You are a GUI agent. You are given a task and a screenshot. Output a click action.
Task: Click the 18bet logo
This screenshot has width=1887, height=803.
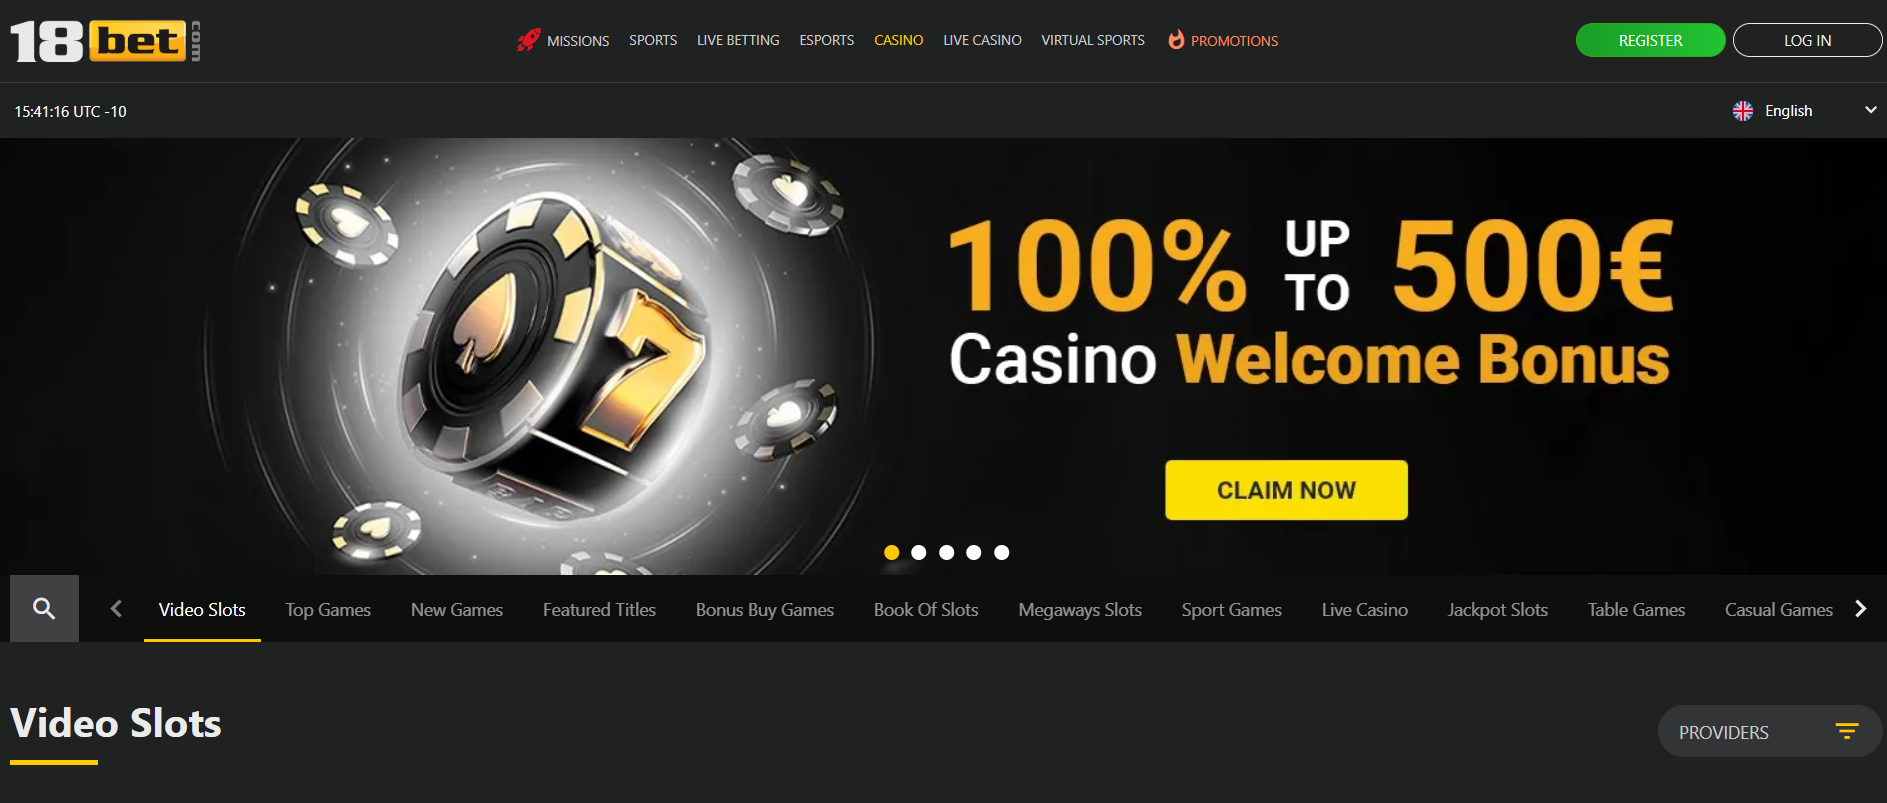click(105, 41)
